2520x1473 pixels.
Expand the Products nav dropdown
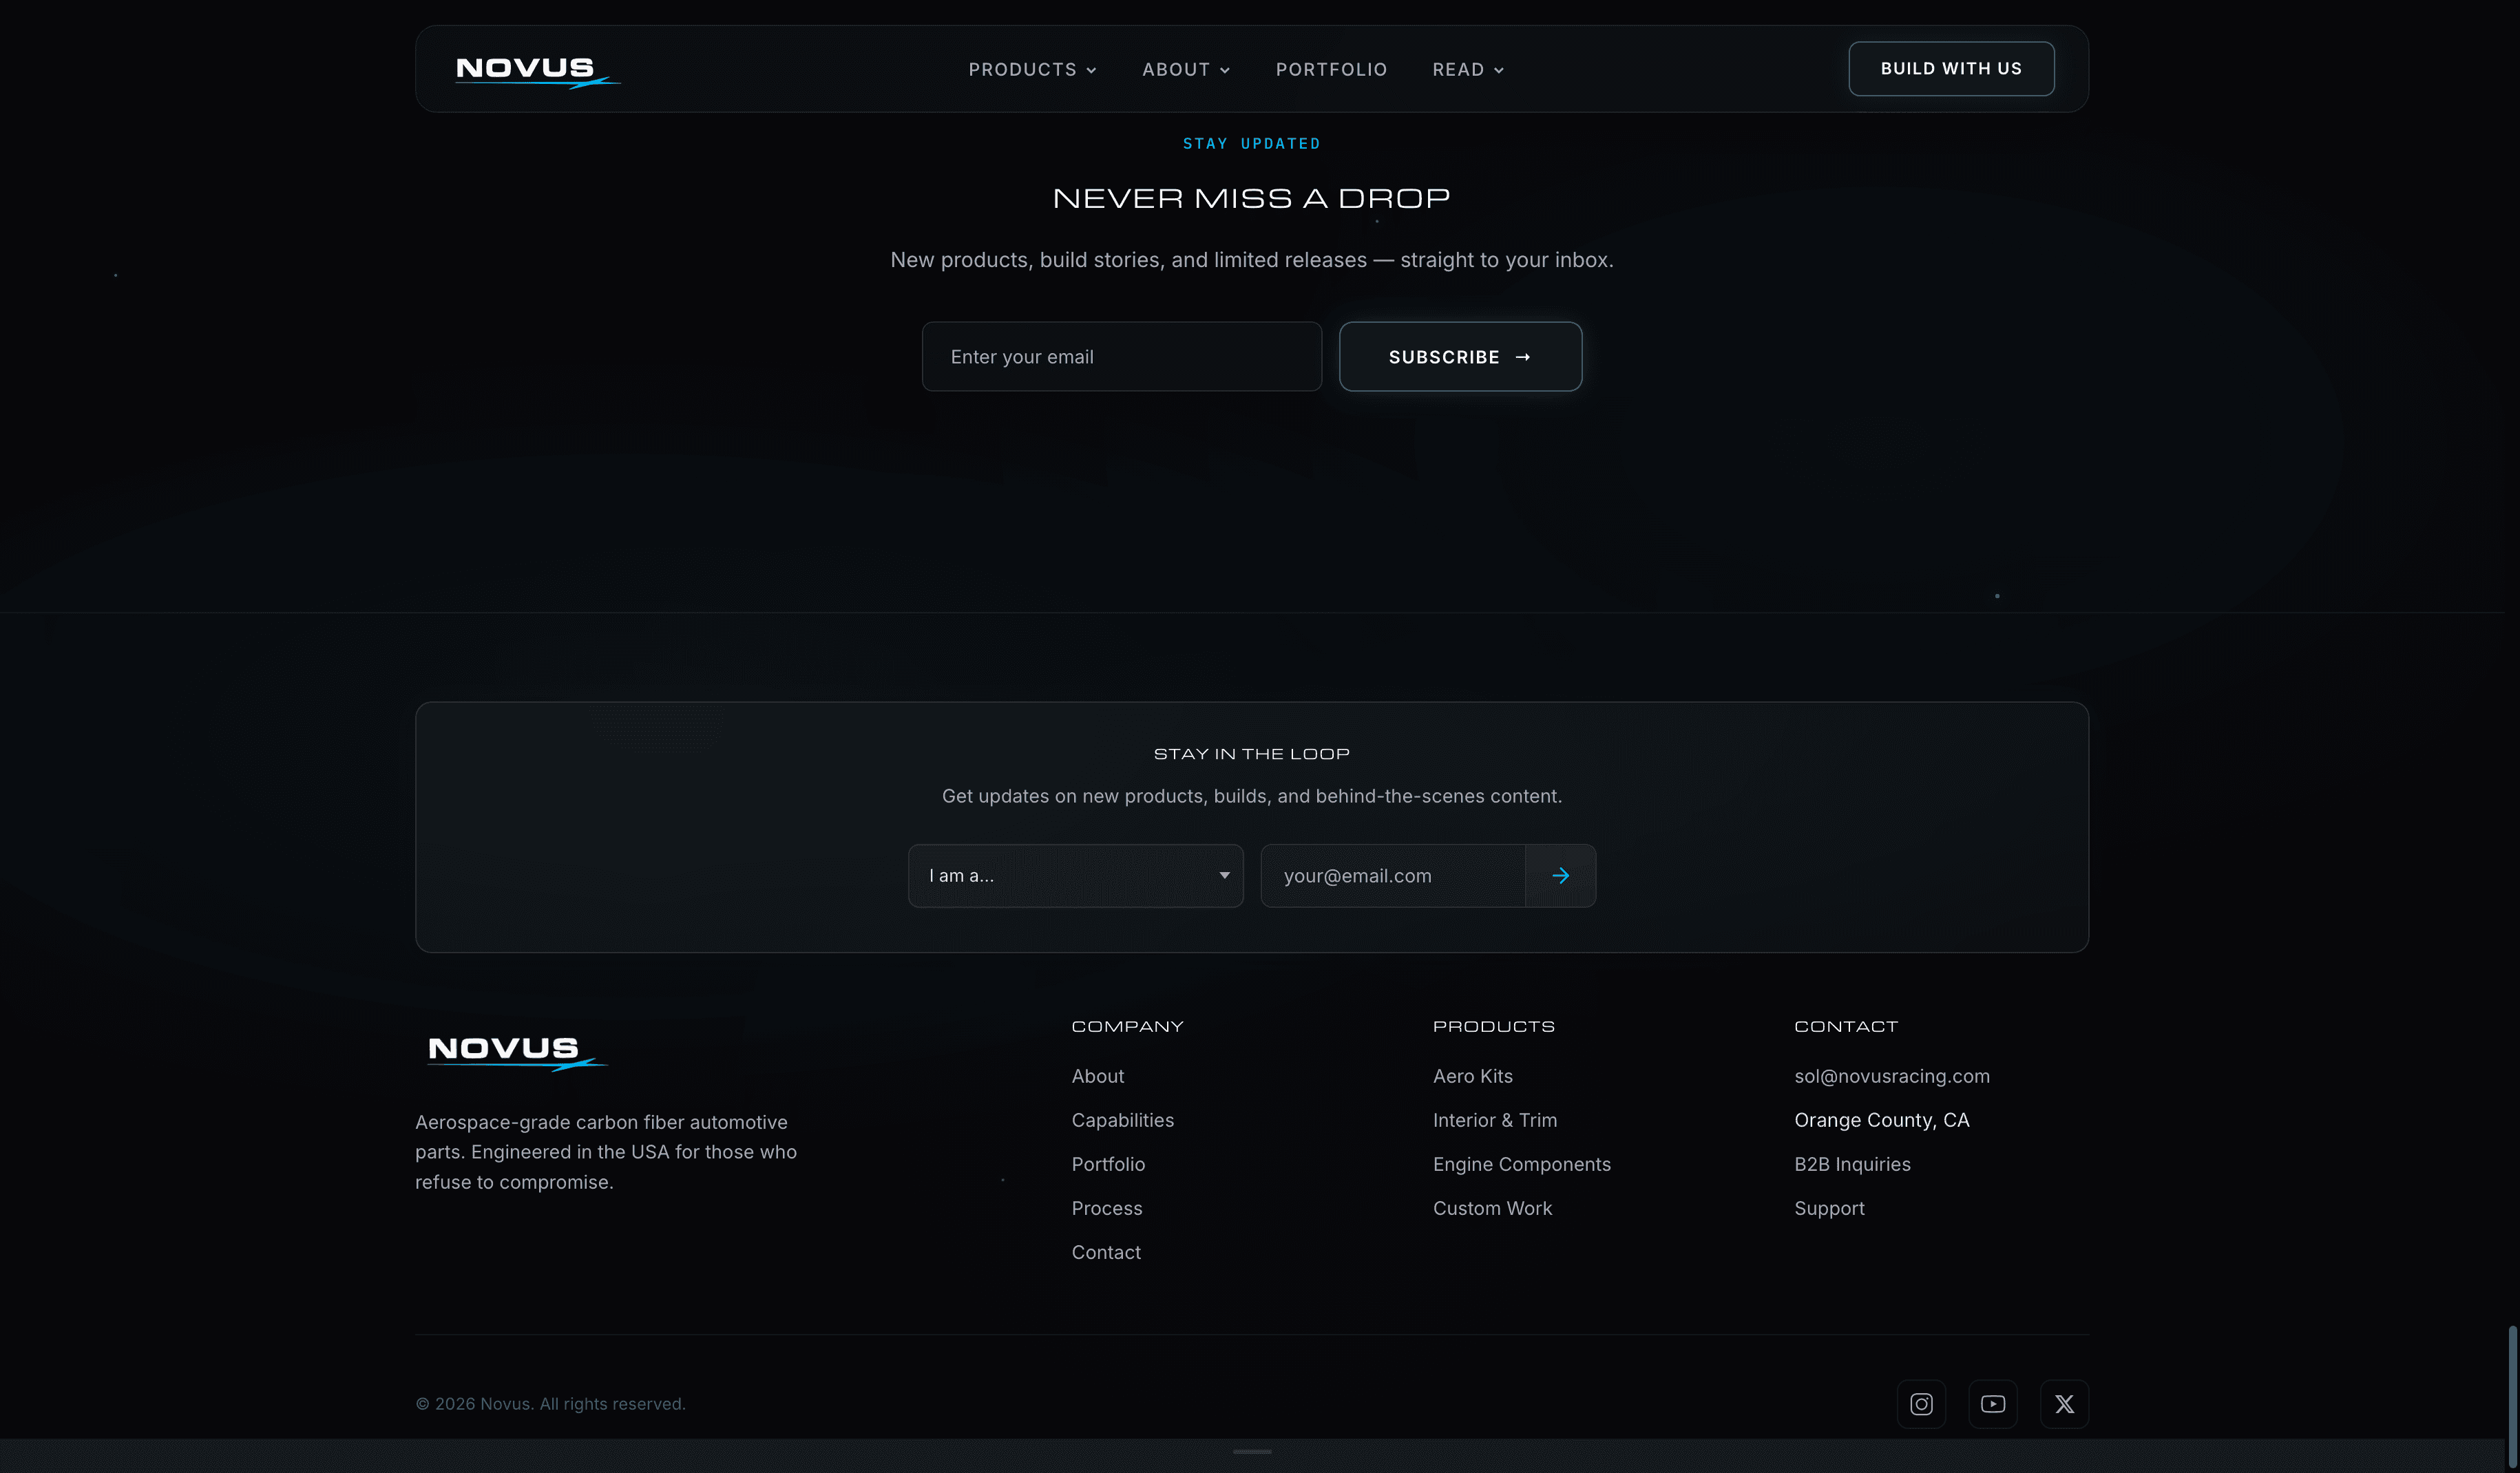click(1032, 70)
